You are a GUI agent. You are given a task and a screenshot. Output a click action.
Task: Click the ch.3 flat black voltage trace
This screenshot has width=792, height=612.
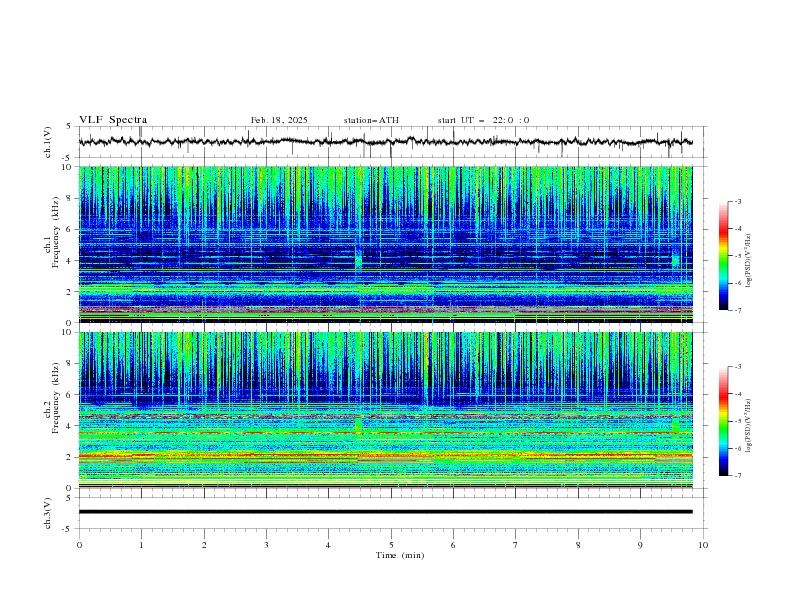pyautogui.click(x=385, y=512)
